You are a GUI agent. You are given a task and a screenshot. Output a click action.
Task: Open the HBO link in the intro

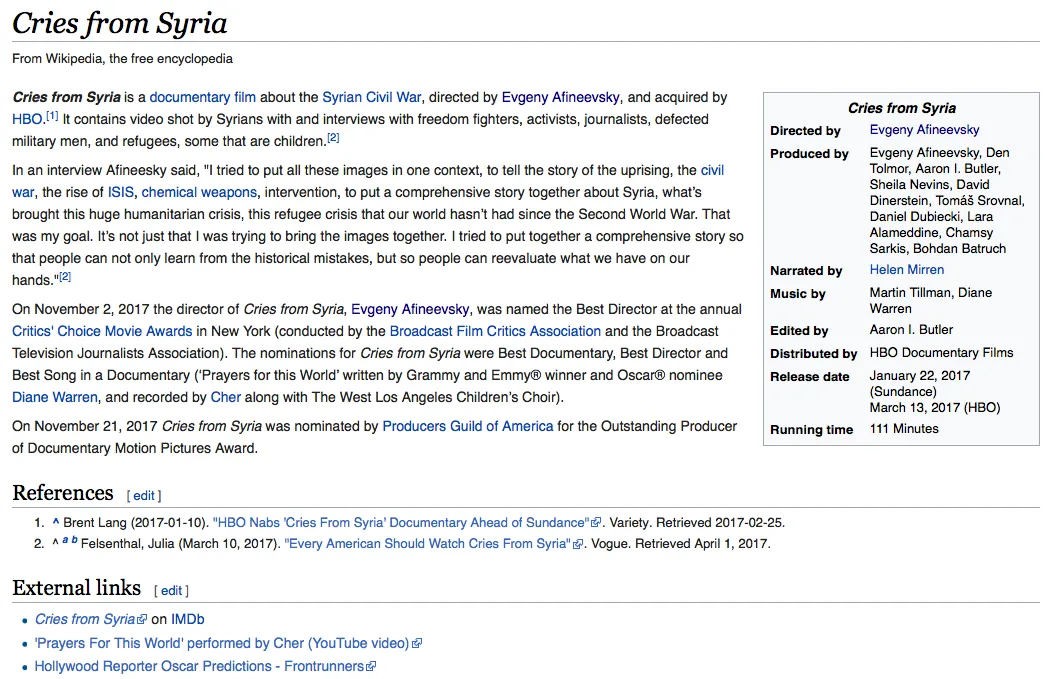tap(27, 119)
